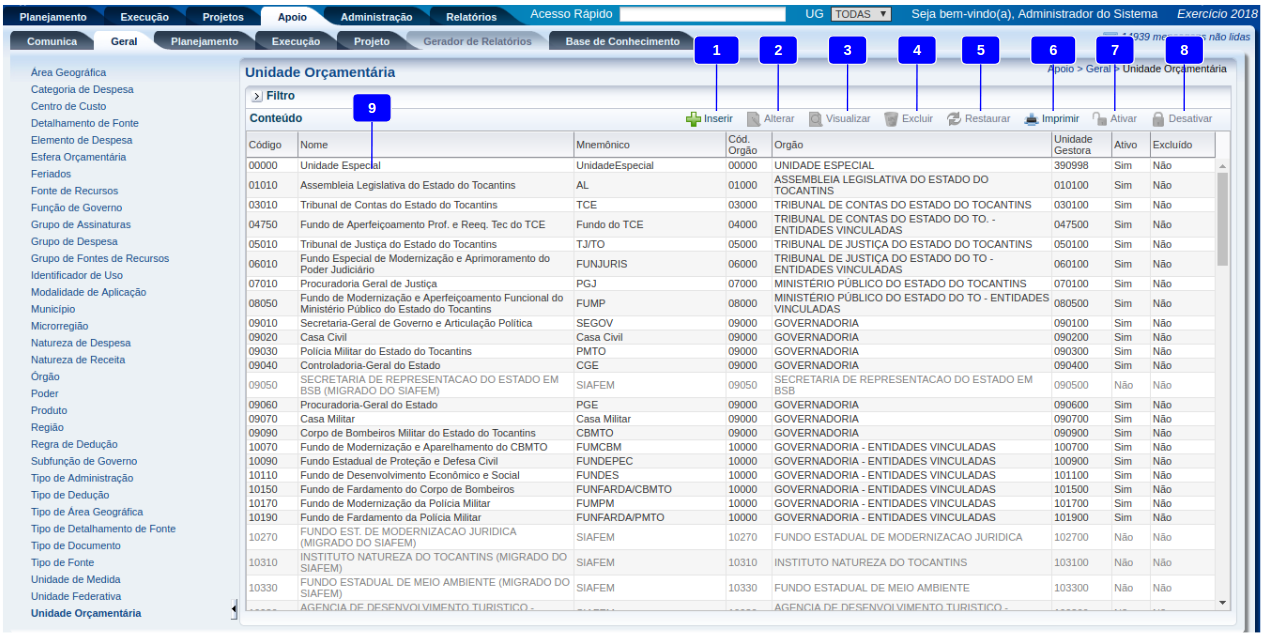Click the Visualizar magnifier icon
Image resolution: width=1261 pixels, height=633 pixels.
(816, 119)
